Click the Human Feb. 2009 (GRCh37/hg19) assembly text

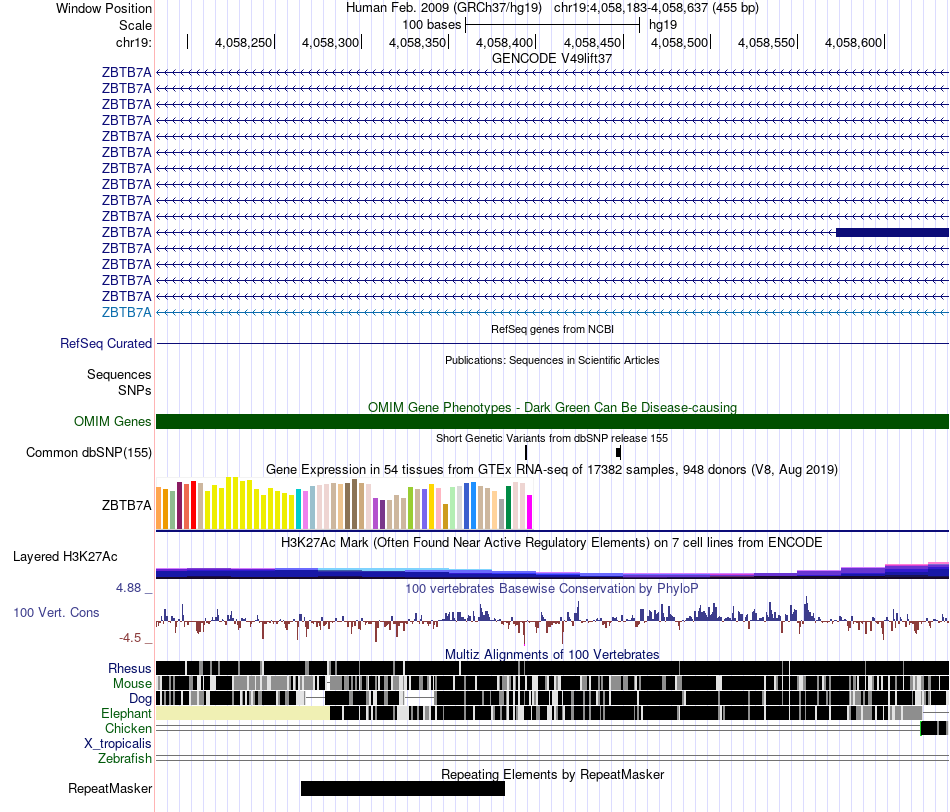point(443,8)
